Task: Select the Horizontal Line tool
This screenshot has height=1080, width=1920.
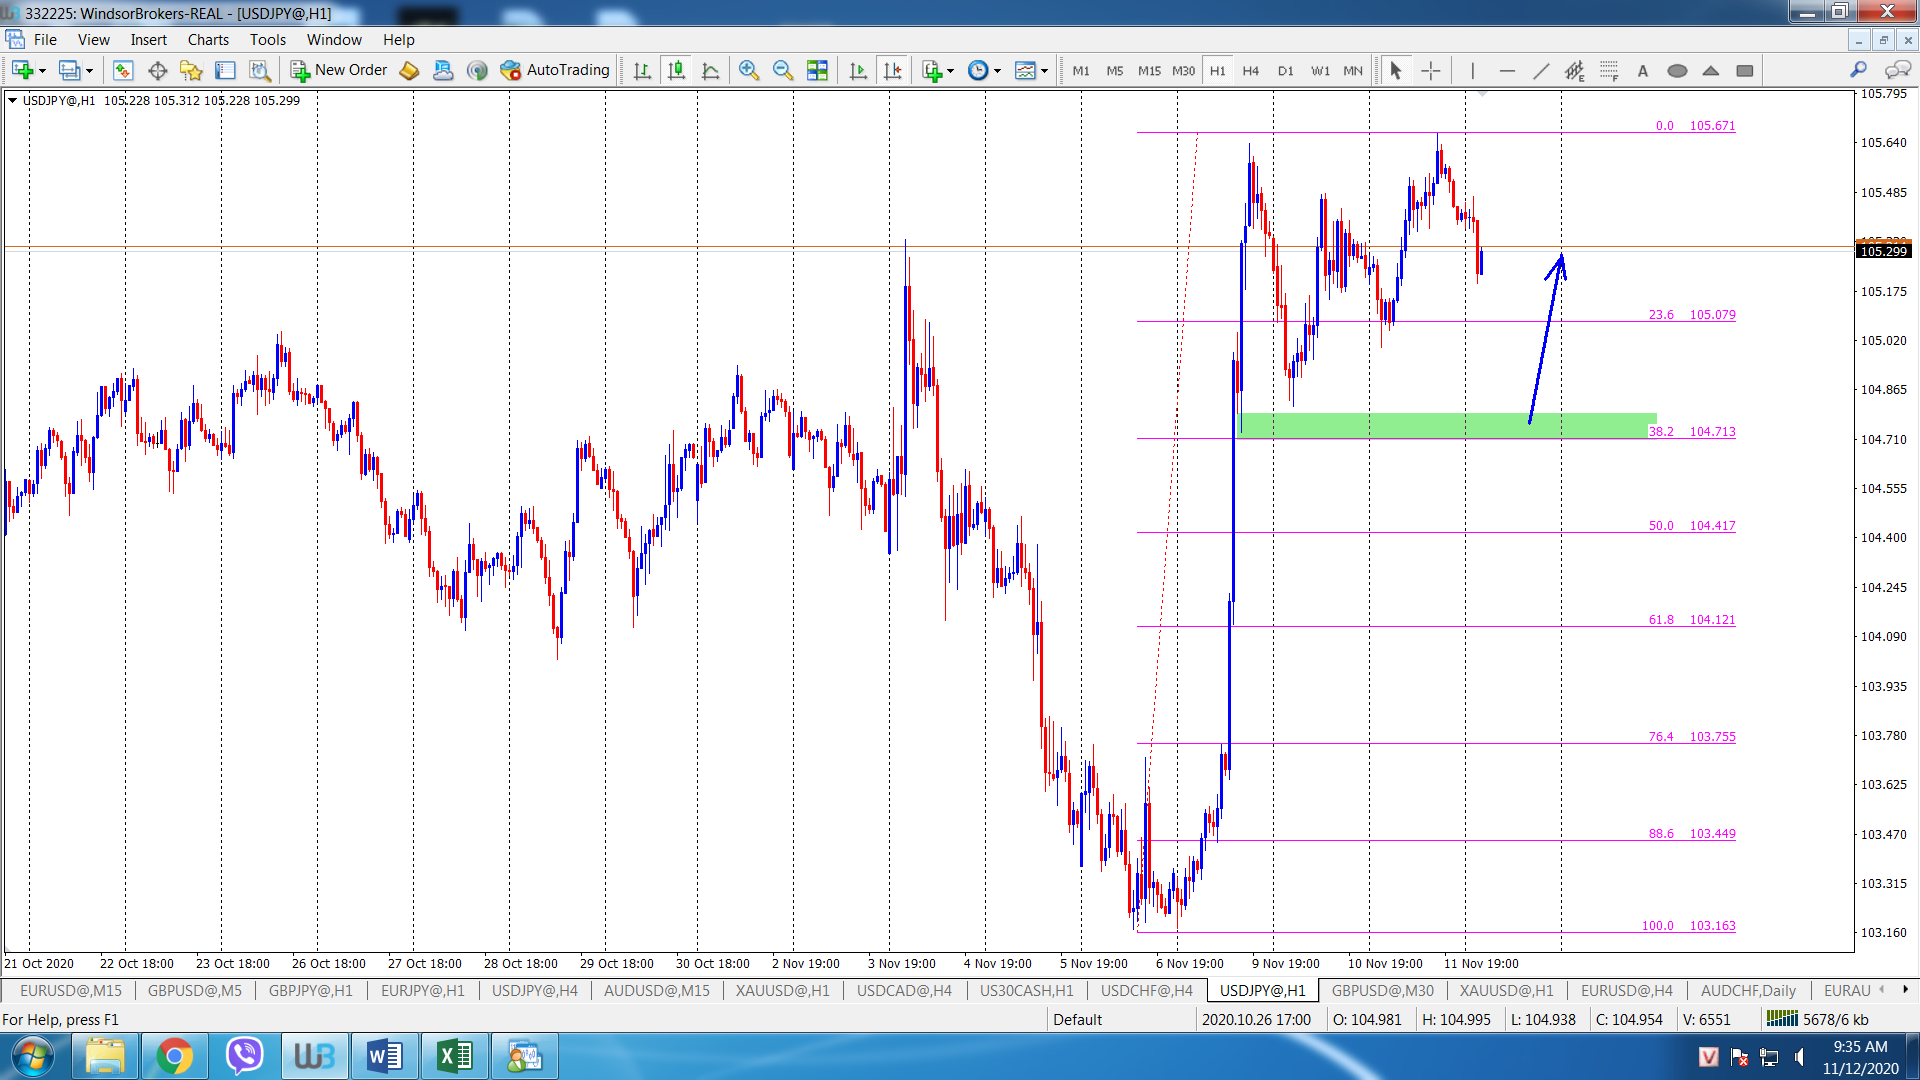Action: pos(1507,70)
